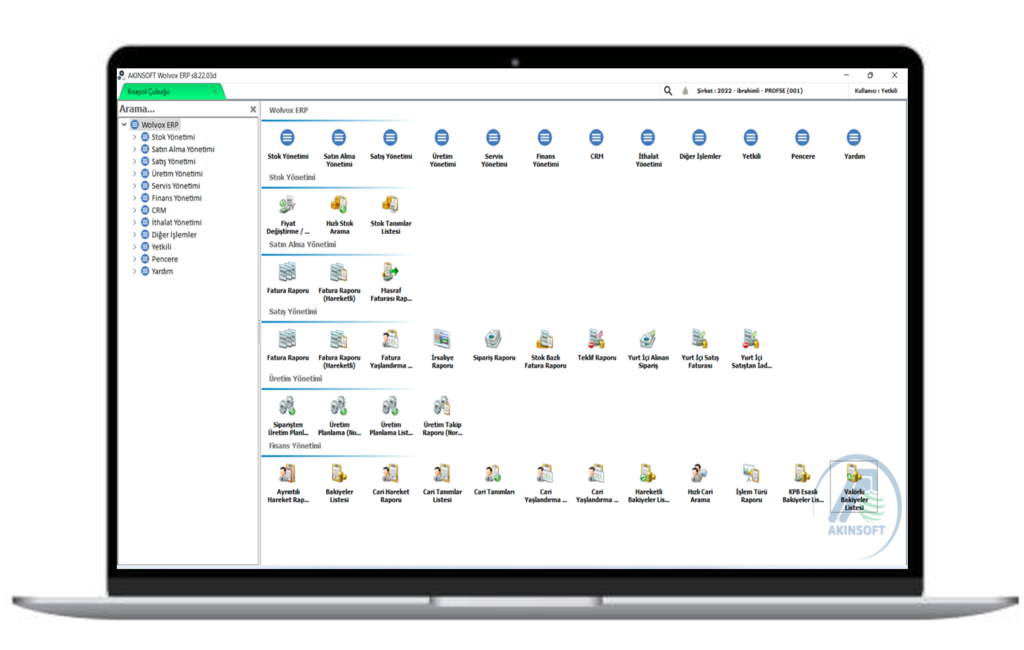Launch Hızlı Cari Arama icon
This screenshot has height=650, width=1024.
(699, 473)
